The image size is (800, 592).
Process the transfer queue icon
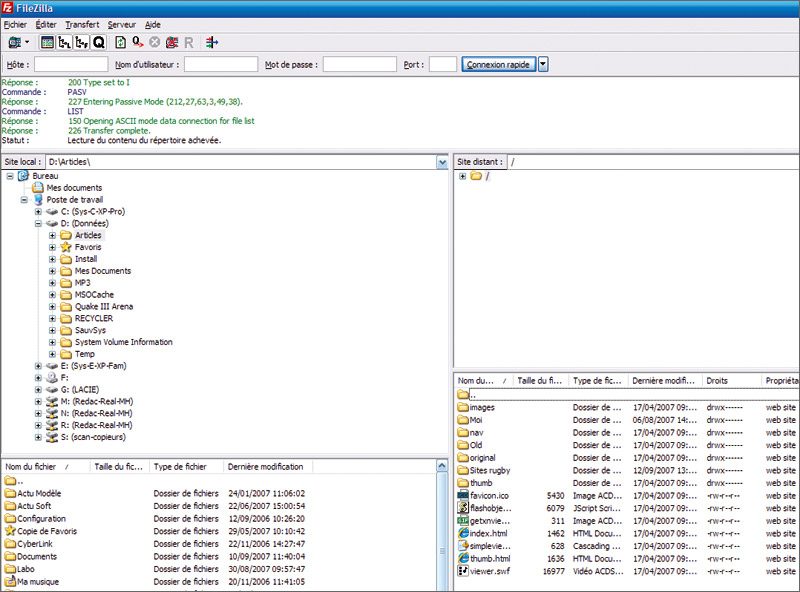(x=138, y=42)
